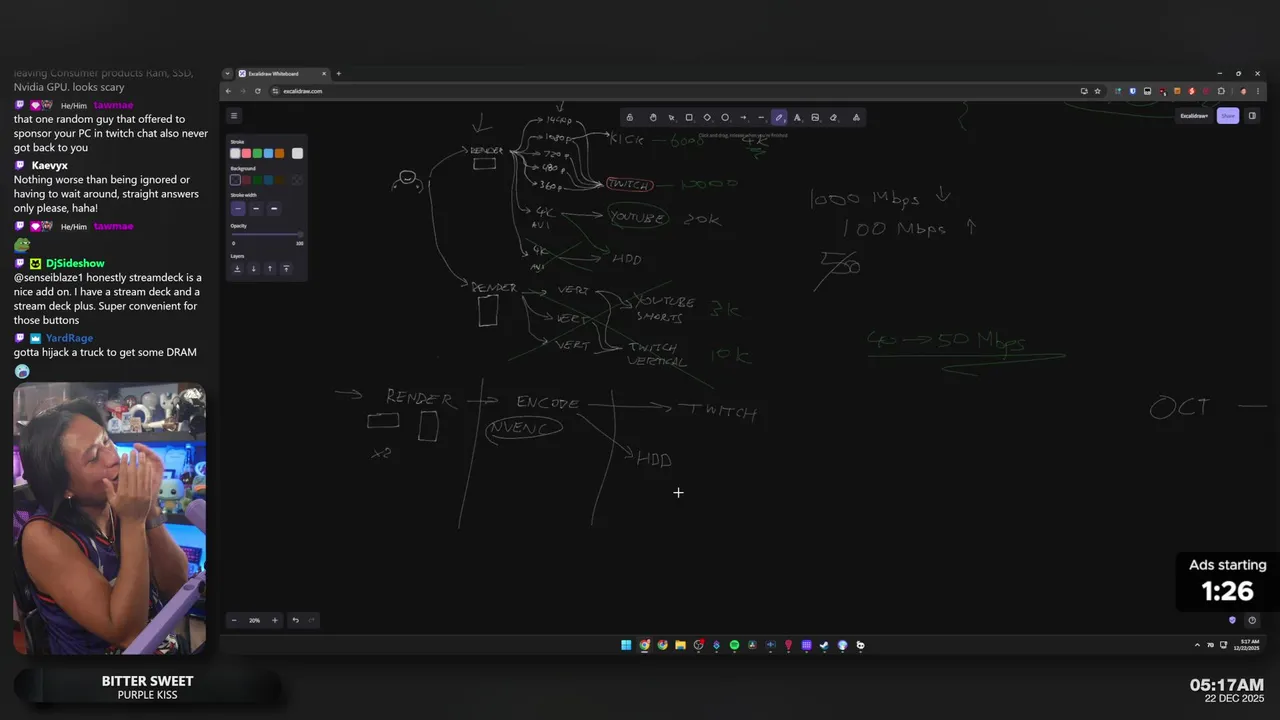The image size is (1280, 720).
Task: Set stroke width to bold
Action: pos(256,208)
